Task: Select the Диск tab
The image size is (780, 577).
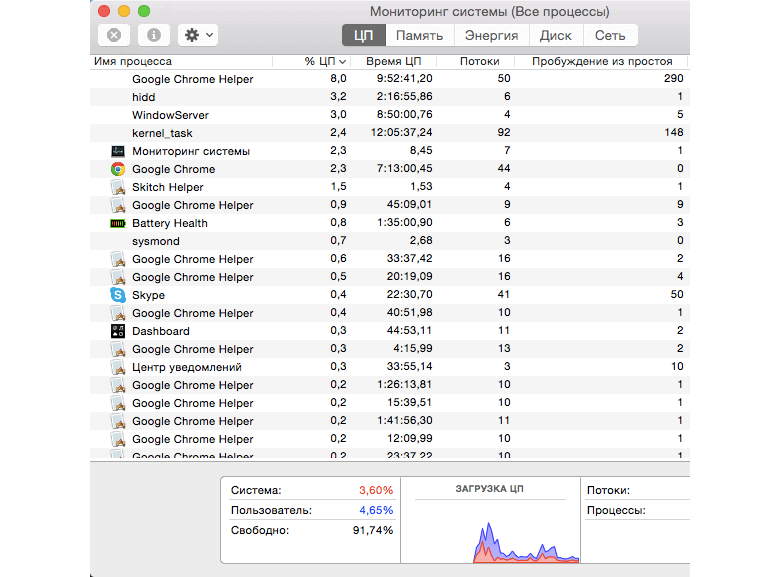Action: tap(556, 35)
